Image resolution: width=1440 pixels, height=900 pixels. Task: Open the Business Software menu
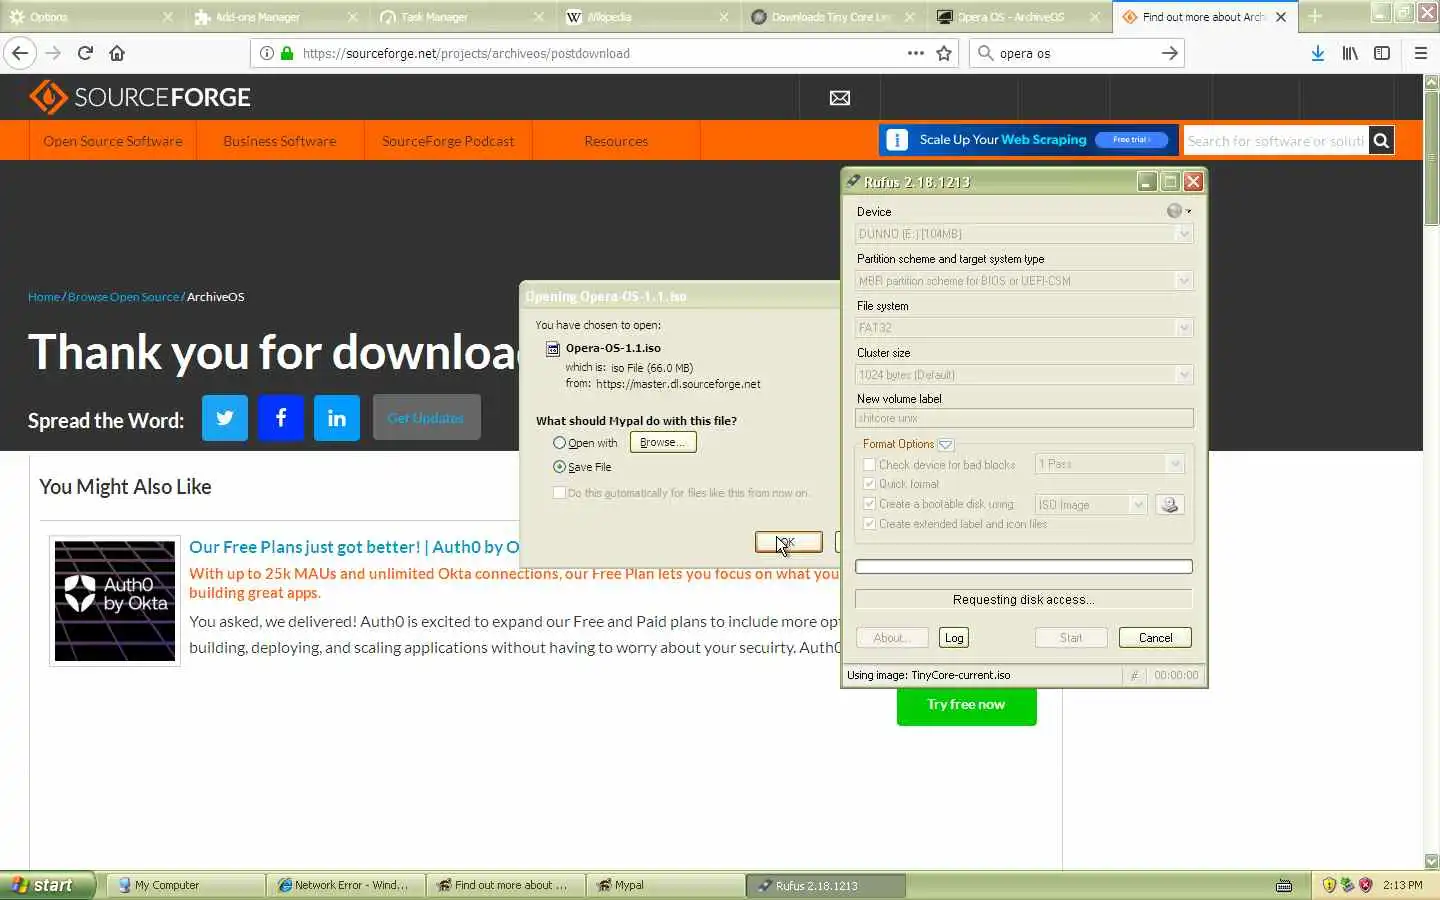click(280, 141)
